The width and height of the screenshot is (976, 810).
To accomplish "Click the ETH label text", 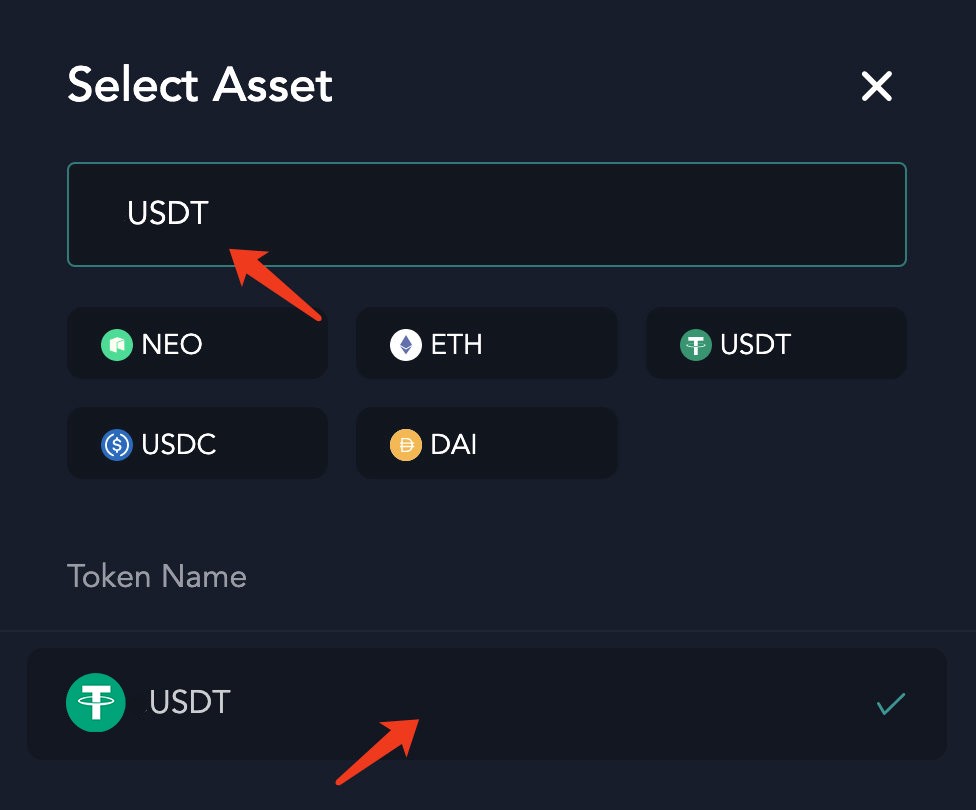I will click(x=456, y=344).
